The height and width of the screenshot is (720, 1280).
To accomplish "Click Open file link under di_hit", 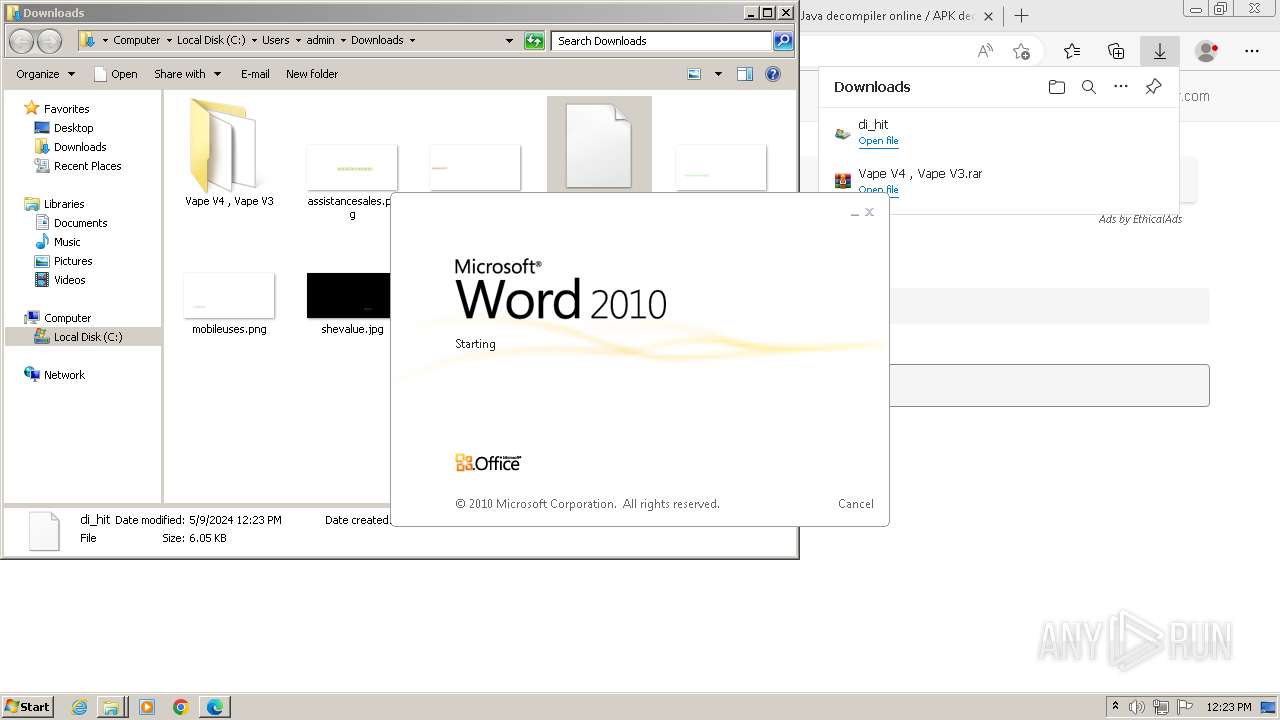I will 878,141.
